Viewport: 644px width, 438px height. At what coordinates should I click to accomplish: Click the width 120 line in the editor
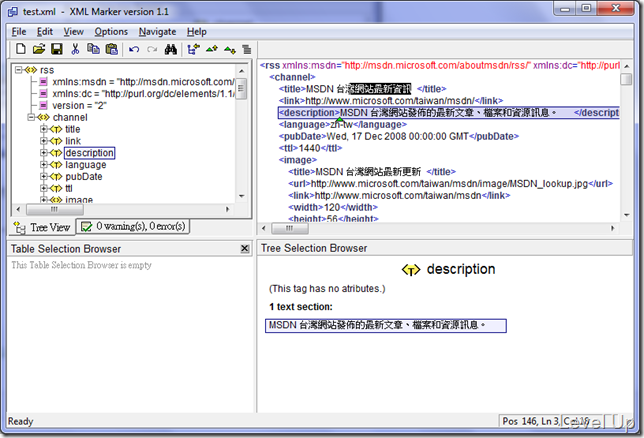333,207
